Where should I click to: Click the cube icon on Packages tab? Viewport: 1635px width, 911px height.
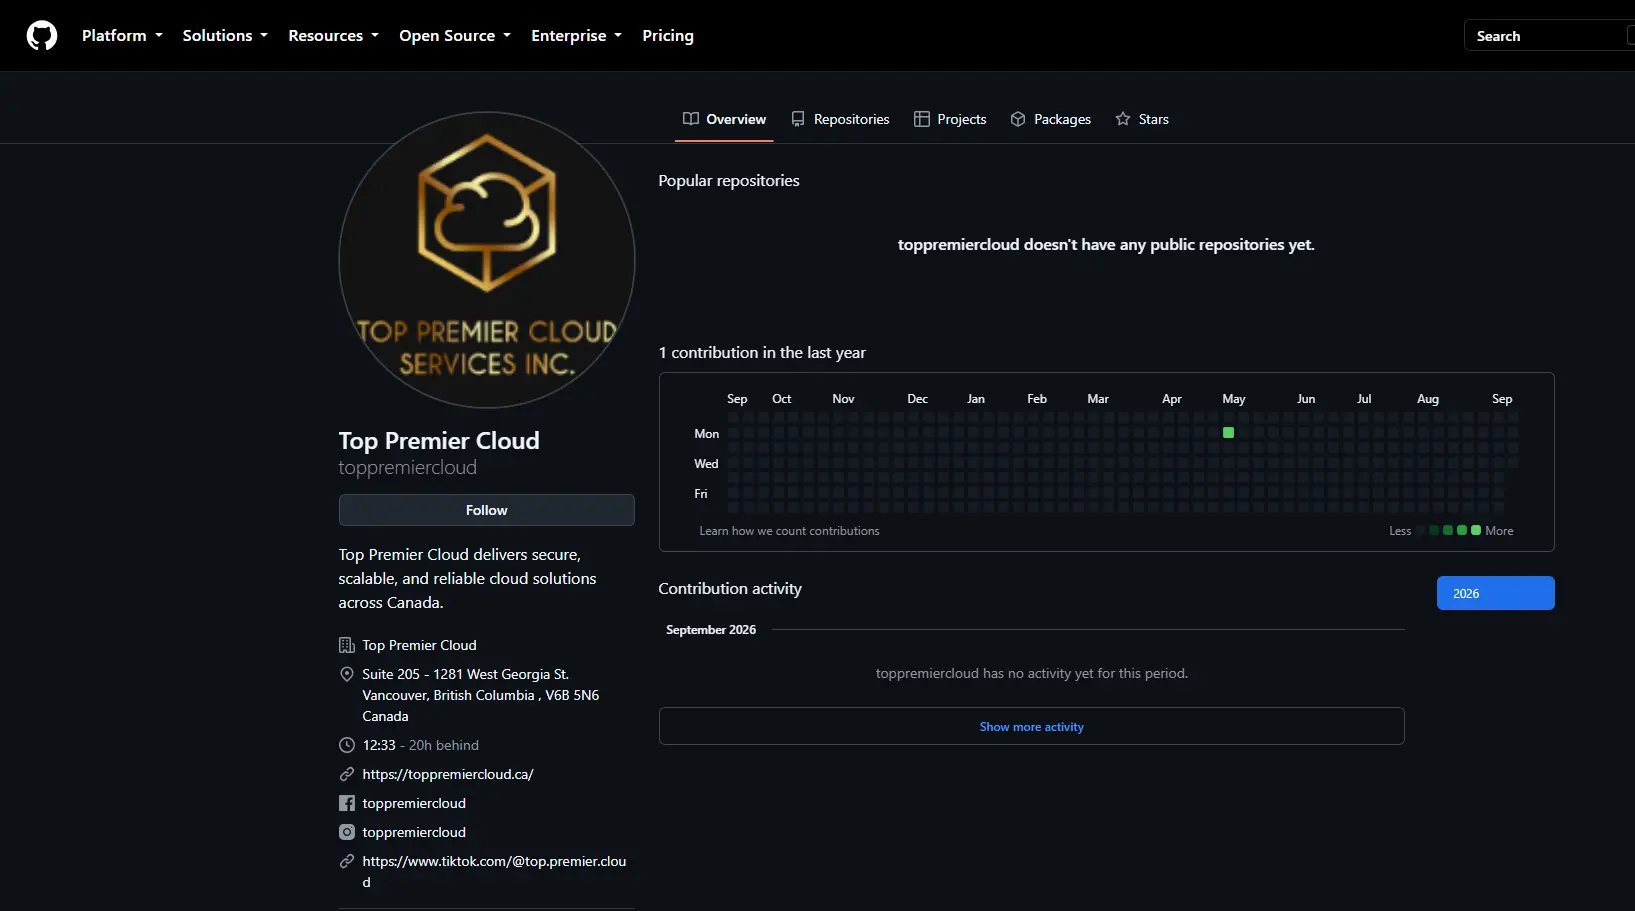[x=1018, y=119]
